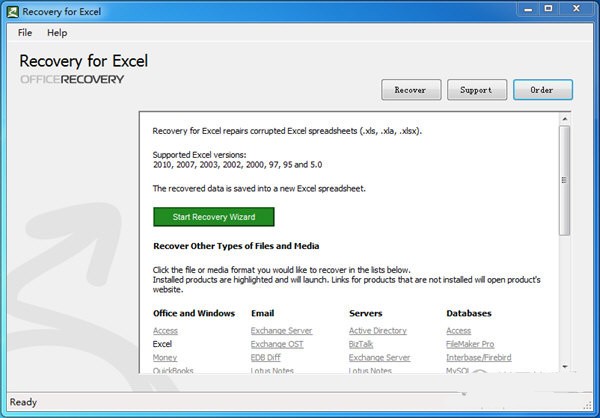The image size is (600, 418).
Task: Open Access link under Databases column
Action: 458,331
